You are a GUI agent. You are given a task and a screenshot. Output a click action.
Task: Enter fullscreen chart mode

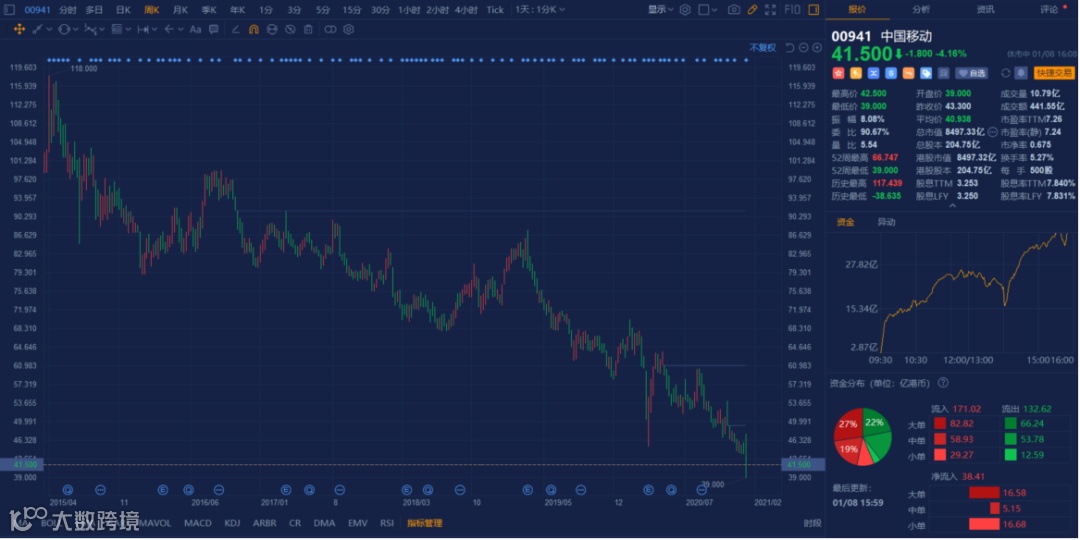click(x=770, y=10)
